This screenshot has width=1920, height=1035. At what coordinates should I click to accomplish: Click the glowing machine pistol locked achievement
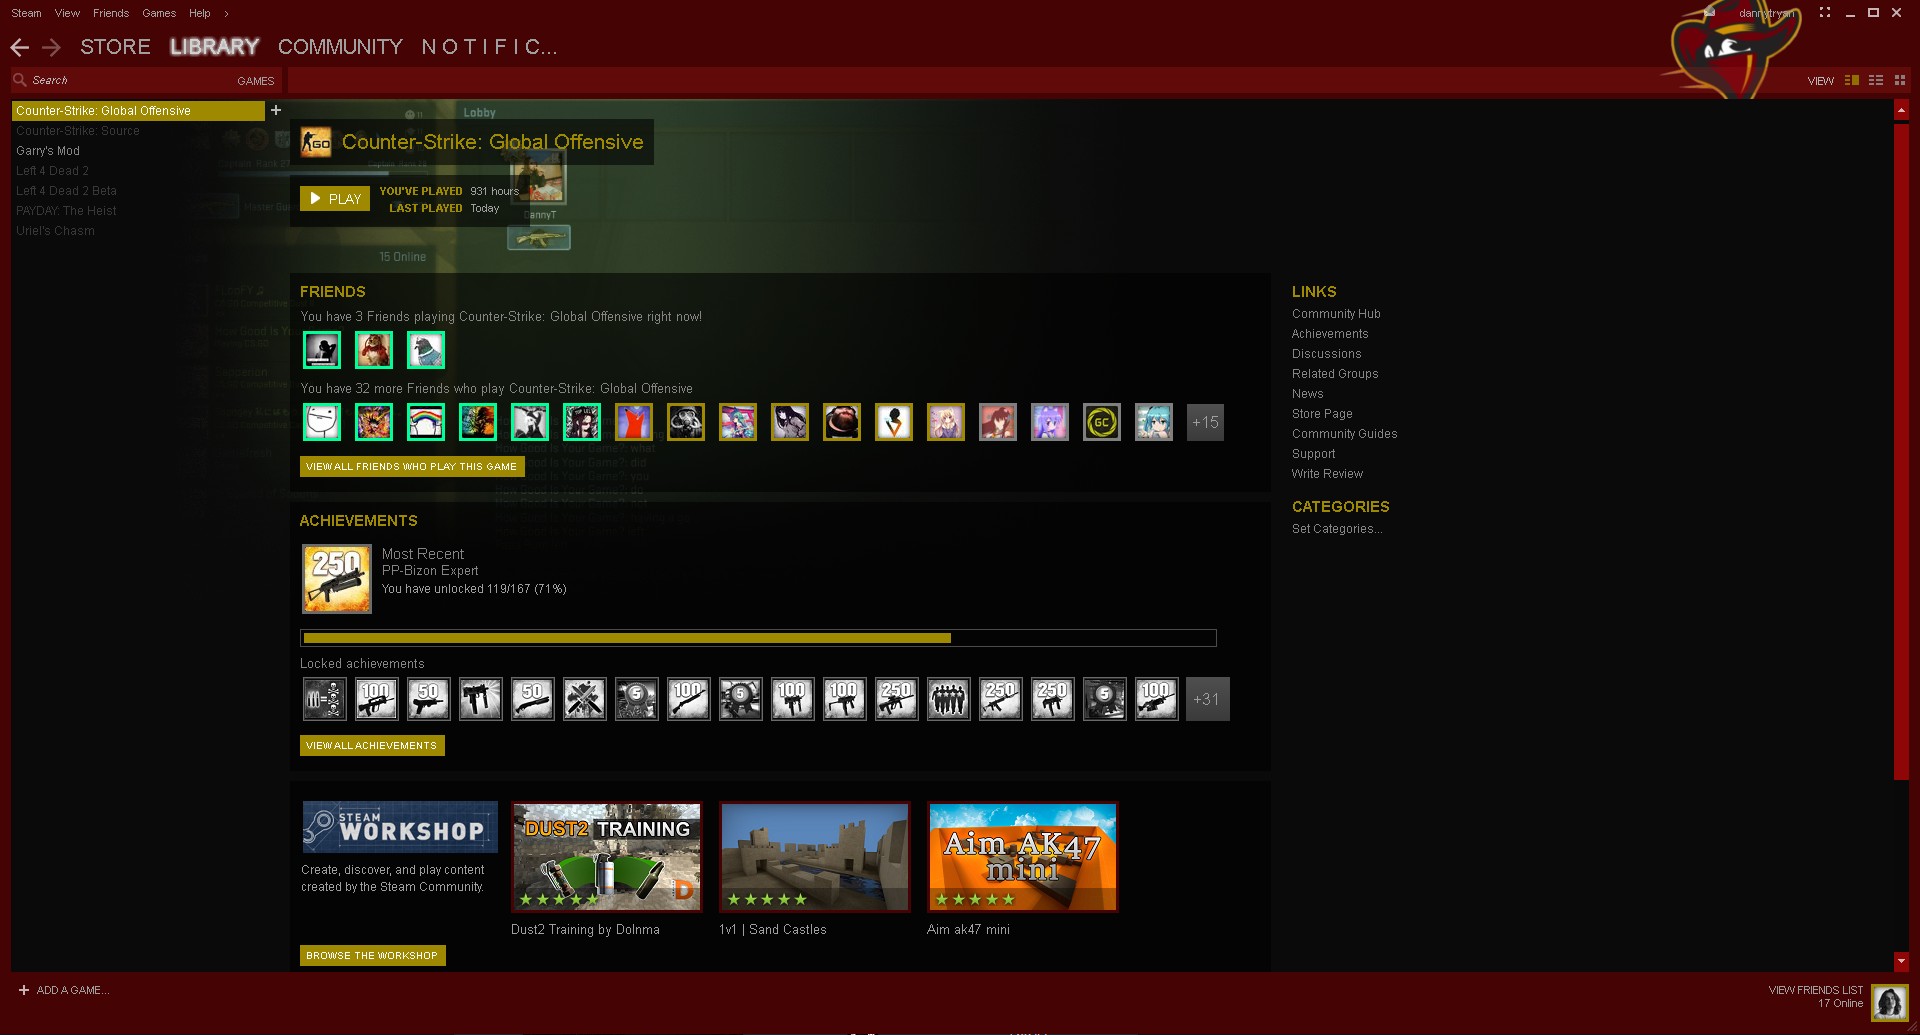click(x=481, y=699)
